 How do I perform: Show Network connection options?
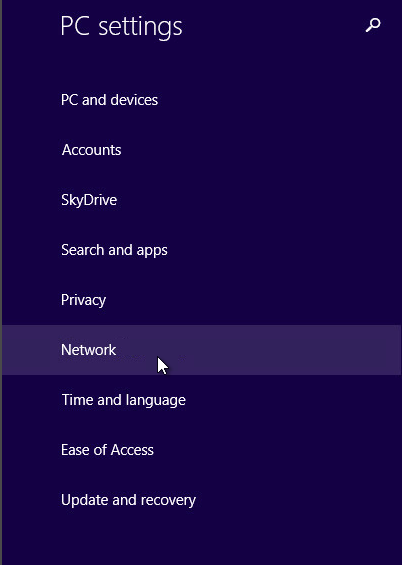point(201,350)
